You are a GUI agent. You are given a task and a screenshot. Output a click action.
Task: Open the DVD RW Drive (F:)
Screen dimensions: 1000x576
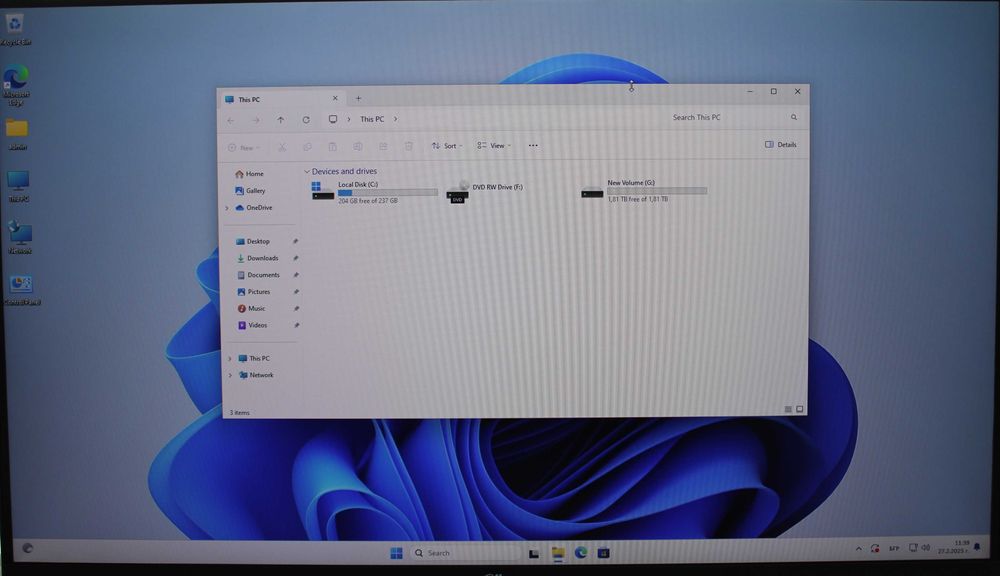[x=485, y=191]
